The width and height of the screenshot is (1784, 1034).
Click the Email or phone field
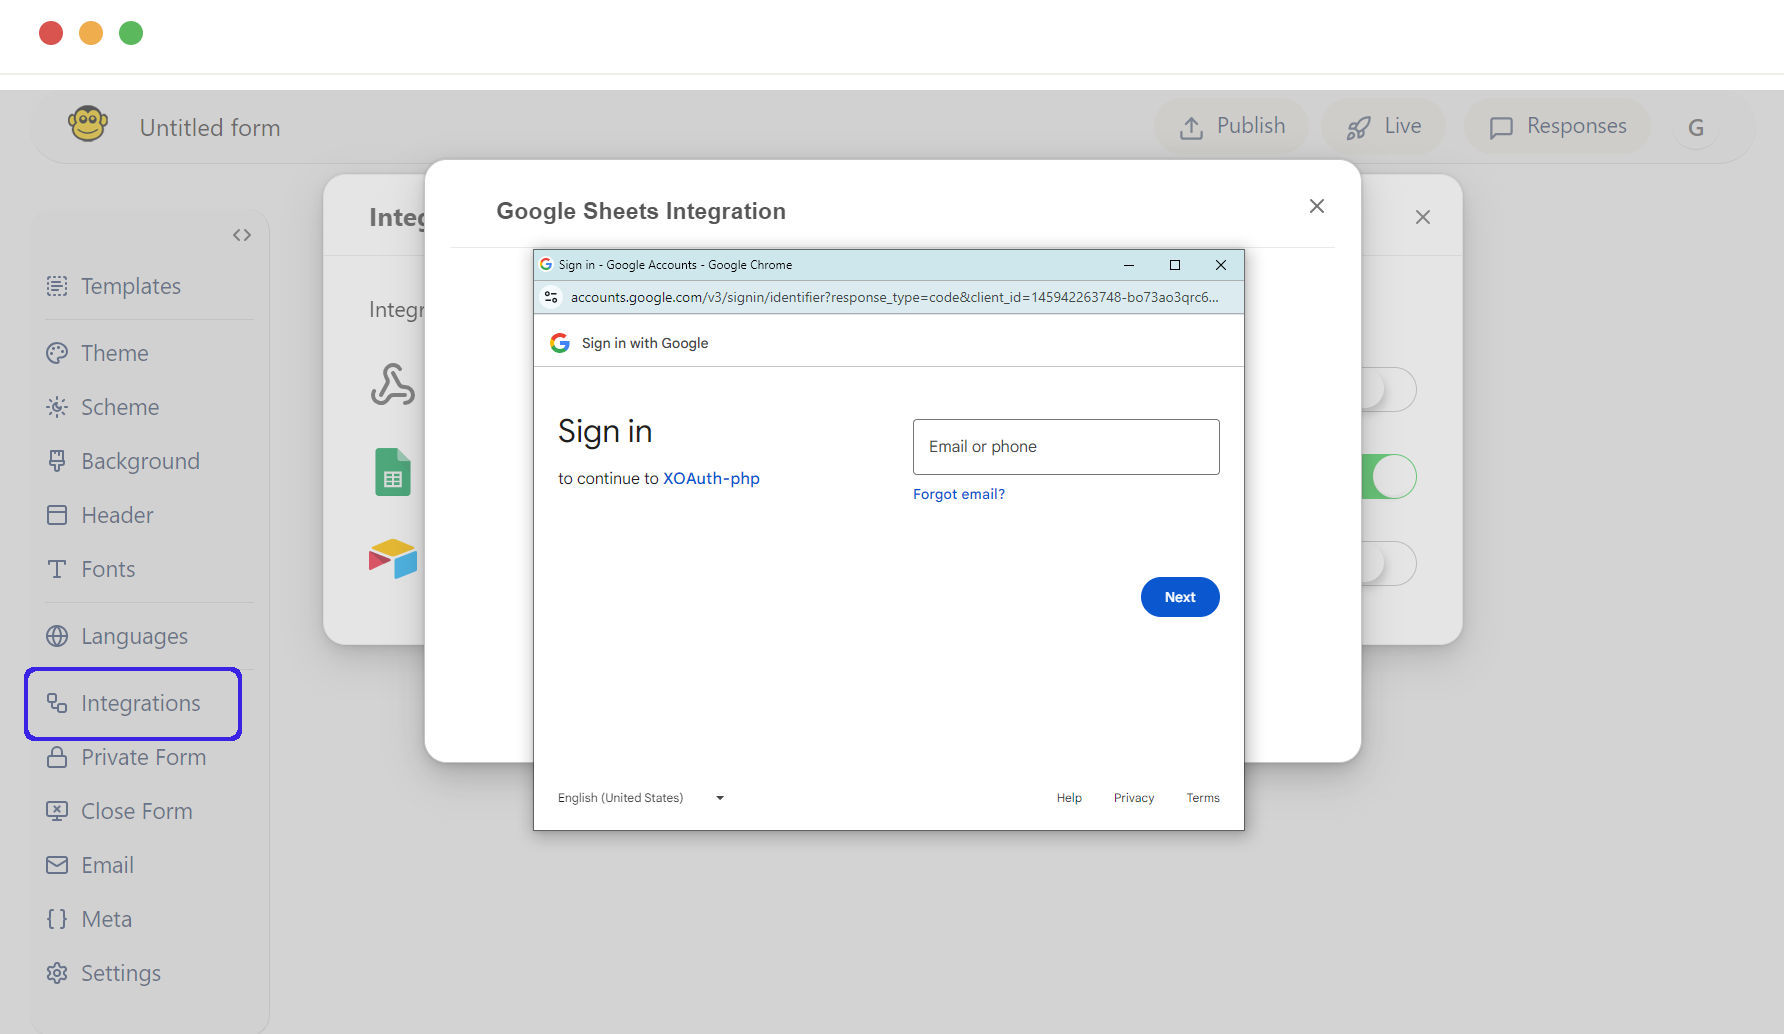pos(1066,447)
